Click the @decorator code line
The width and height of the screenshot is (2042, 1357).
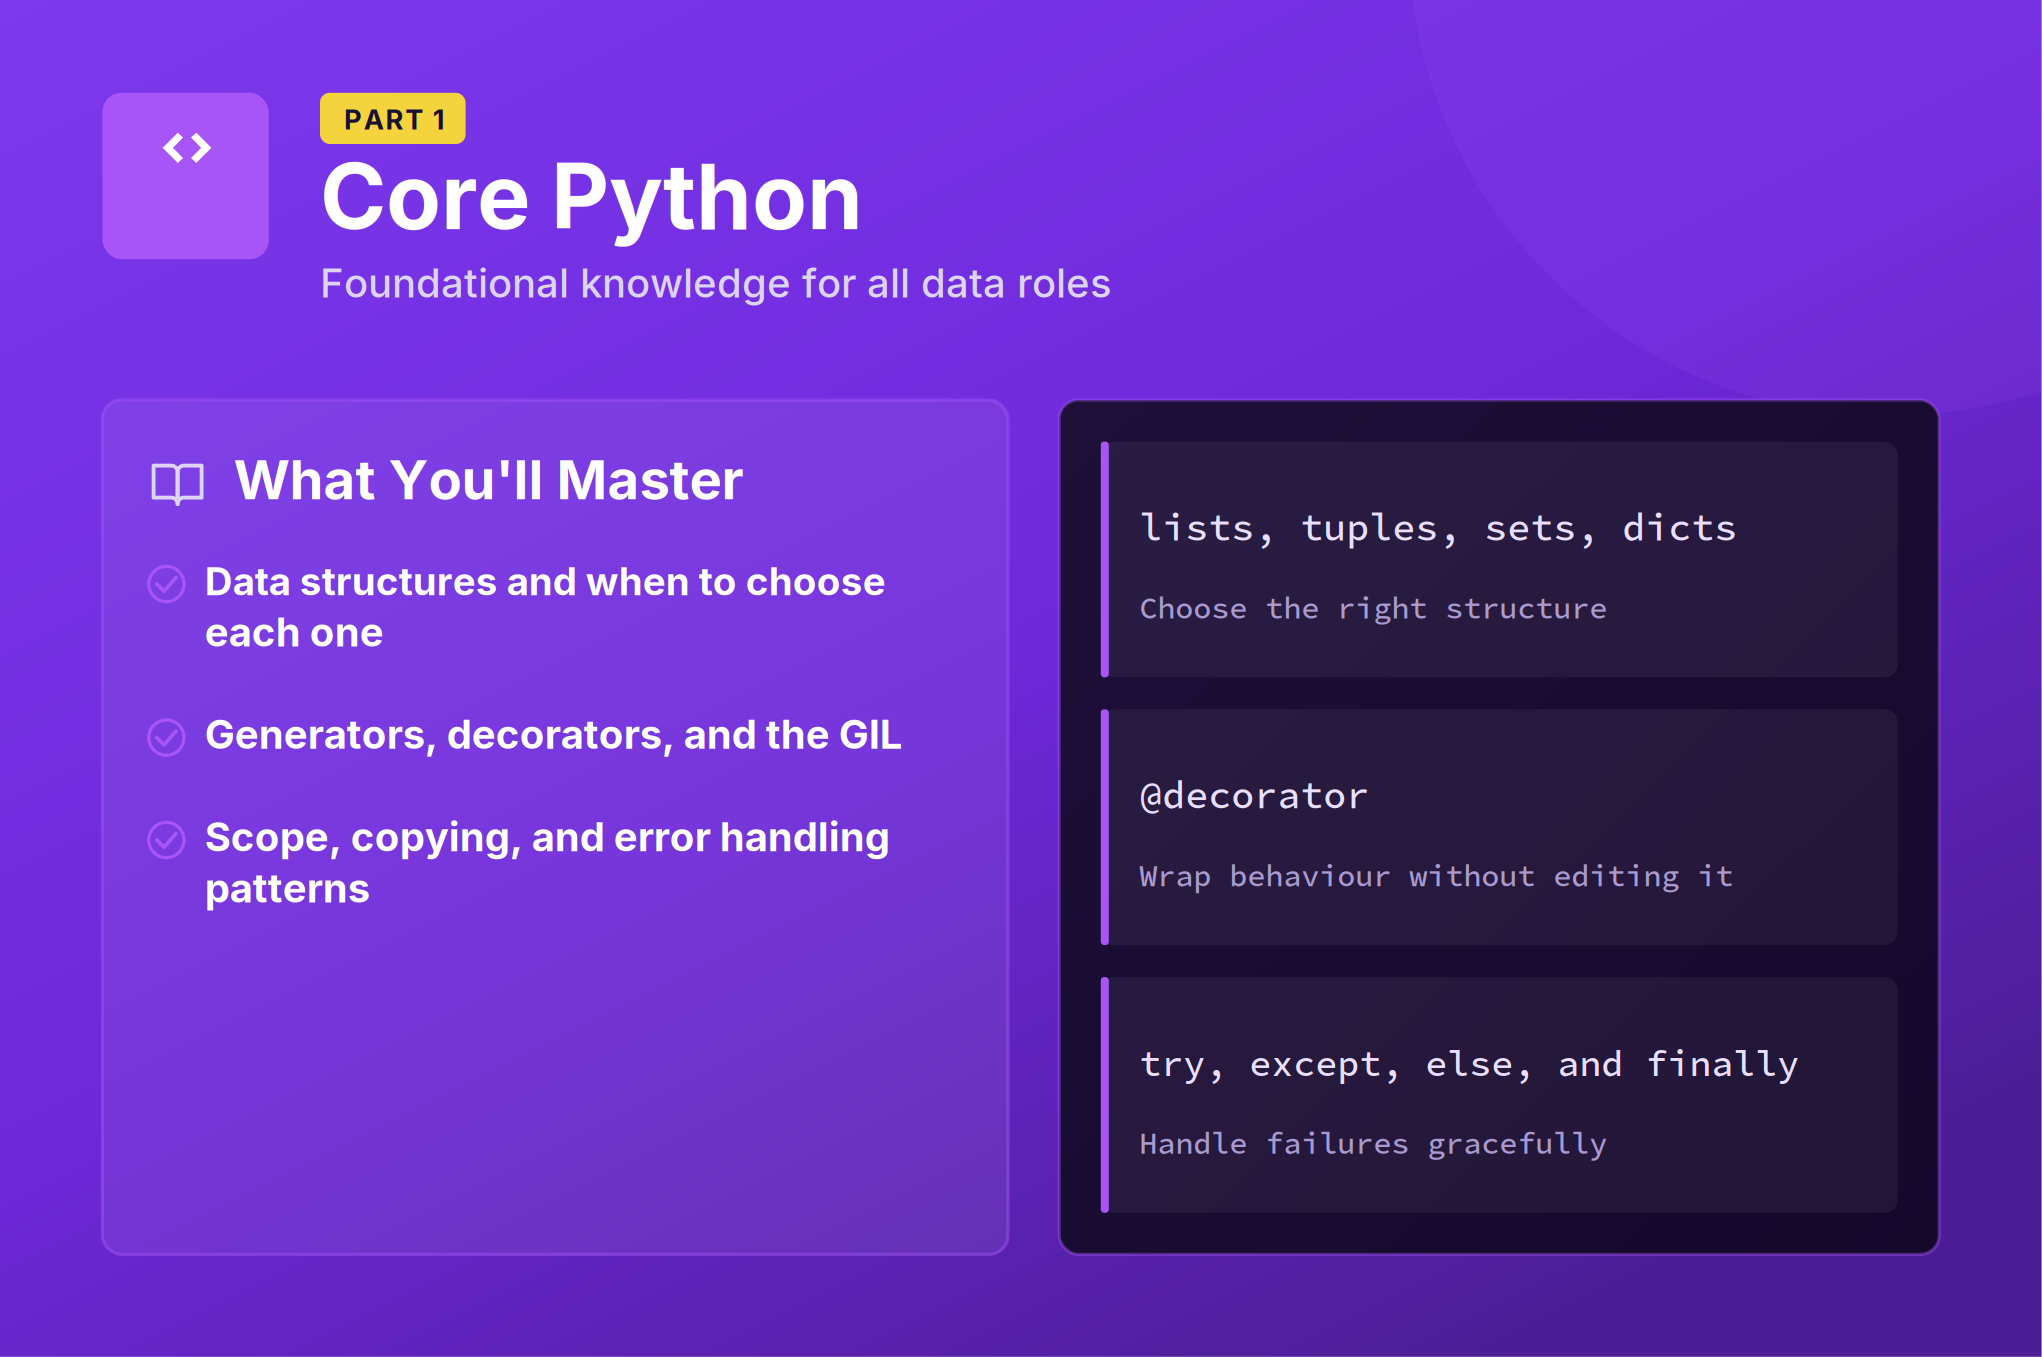coord(1253,796)
